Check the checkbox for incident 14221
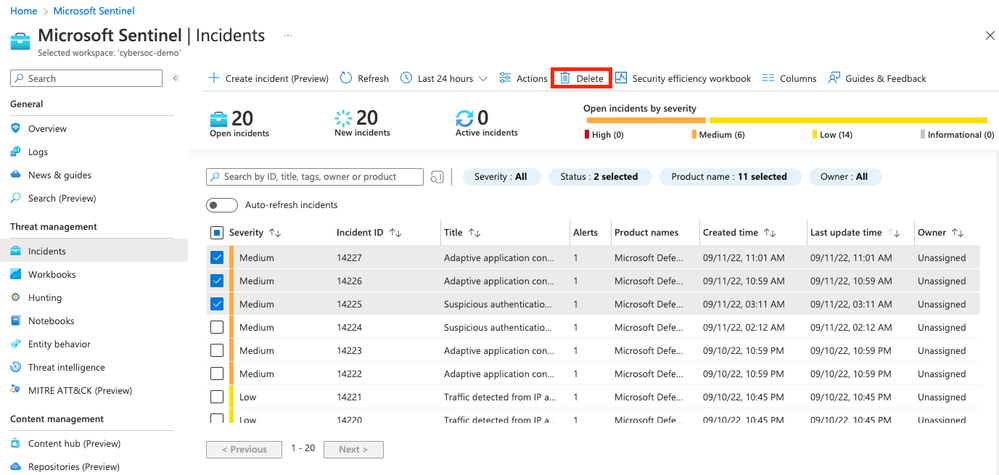999x475 pixels. (x=217, y=397)
